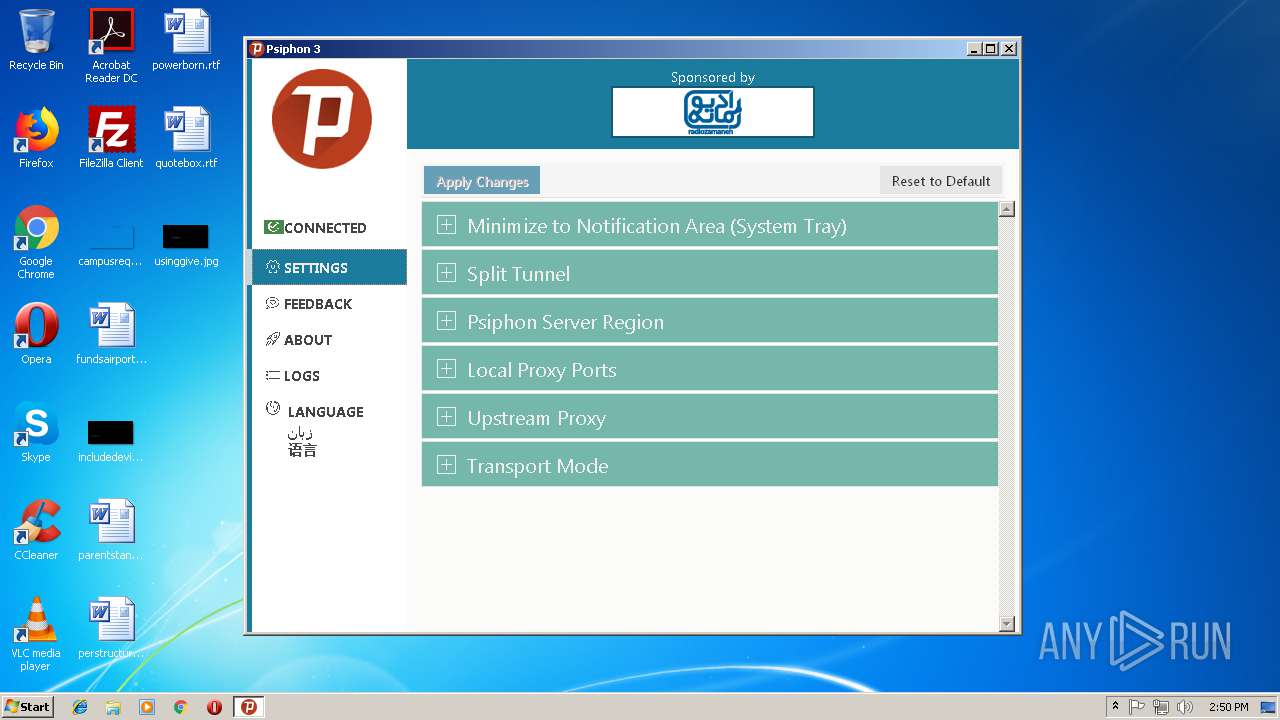Select the parentstan document icon
This screenshot has height=720, width=1280.
click(x=111, y=530)
